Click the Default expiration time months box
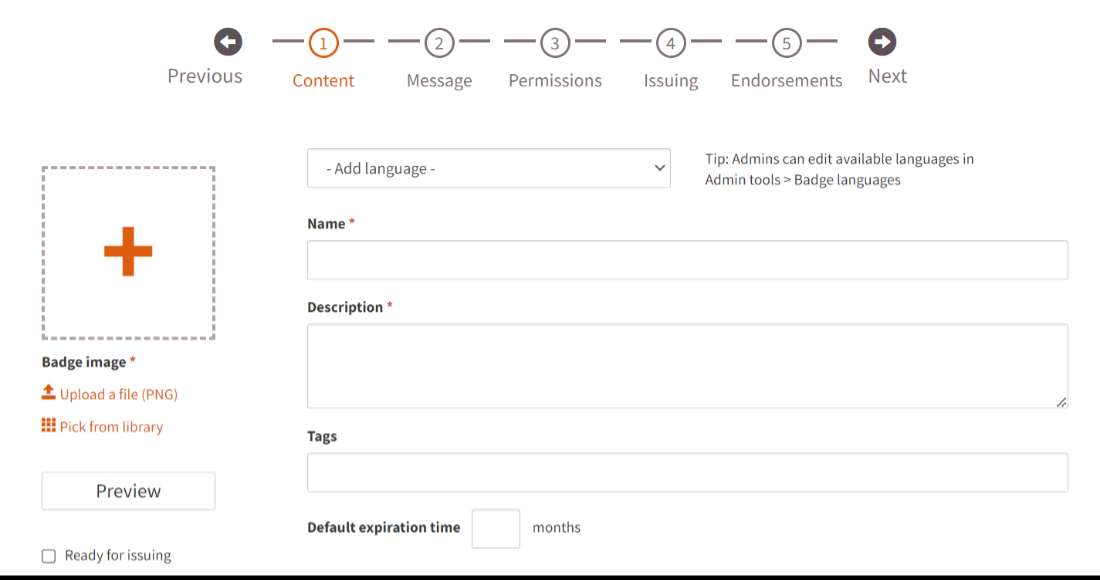This screenshot has height=580, width=1100. point(496,529)
